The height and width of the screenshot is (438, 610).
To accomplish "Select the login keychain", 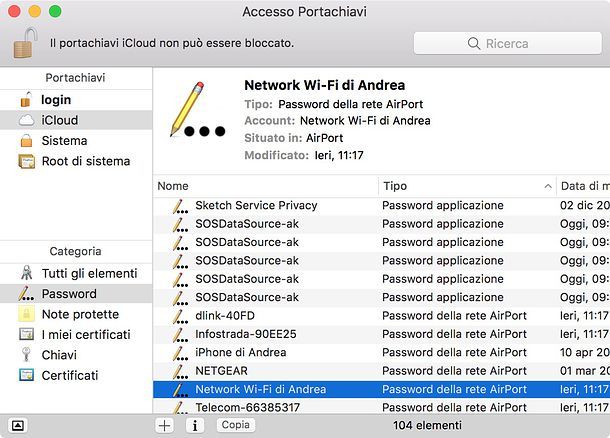I will 76,100.
